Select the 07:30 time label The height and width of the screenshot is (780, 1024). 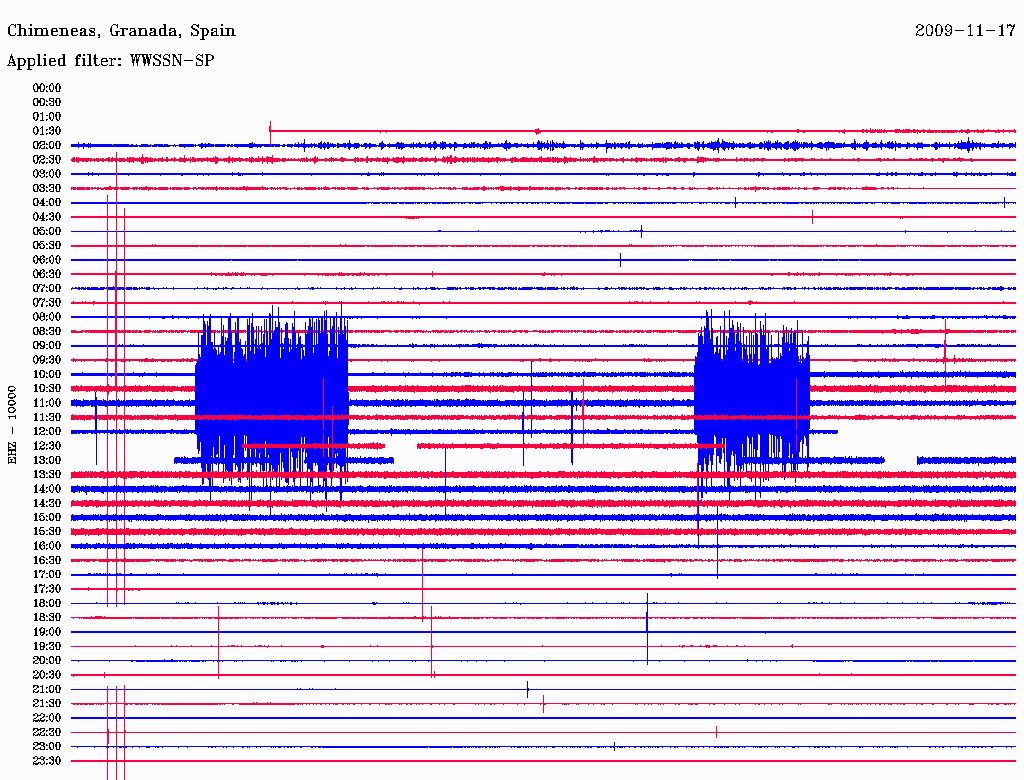pos(47,302)
